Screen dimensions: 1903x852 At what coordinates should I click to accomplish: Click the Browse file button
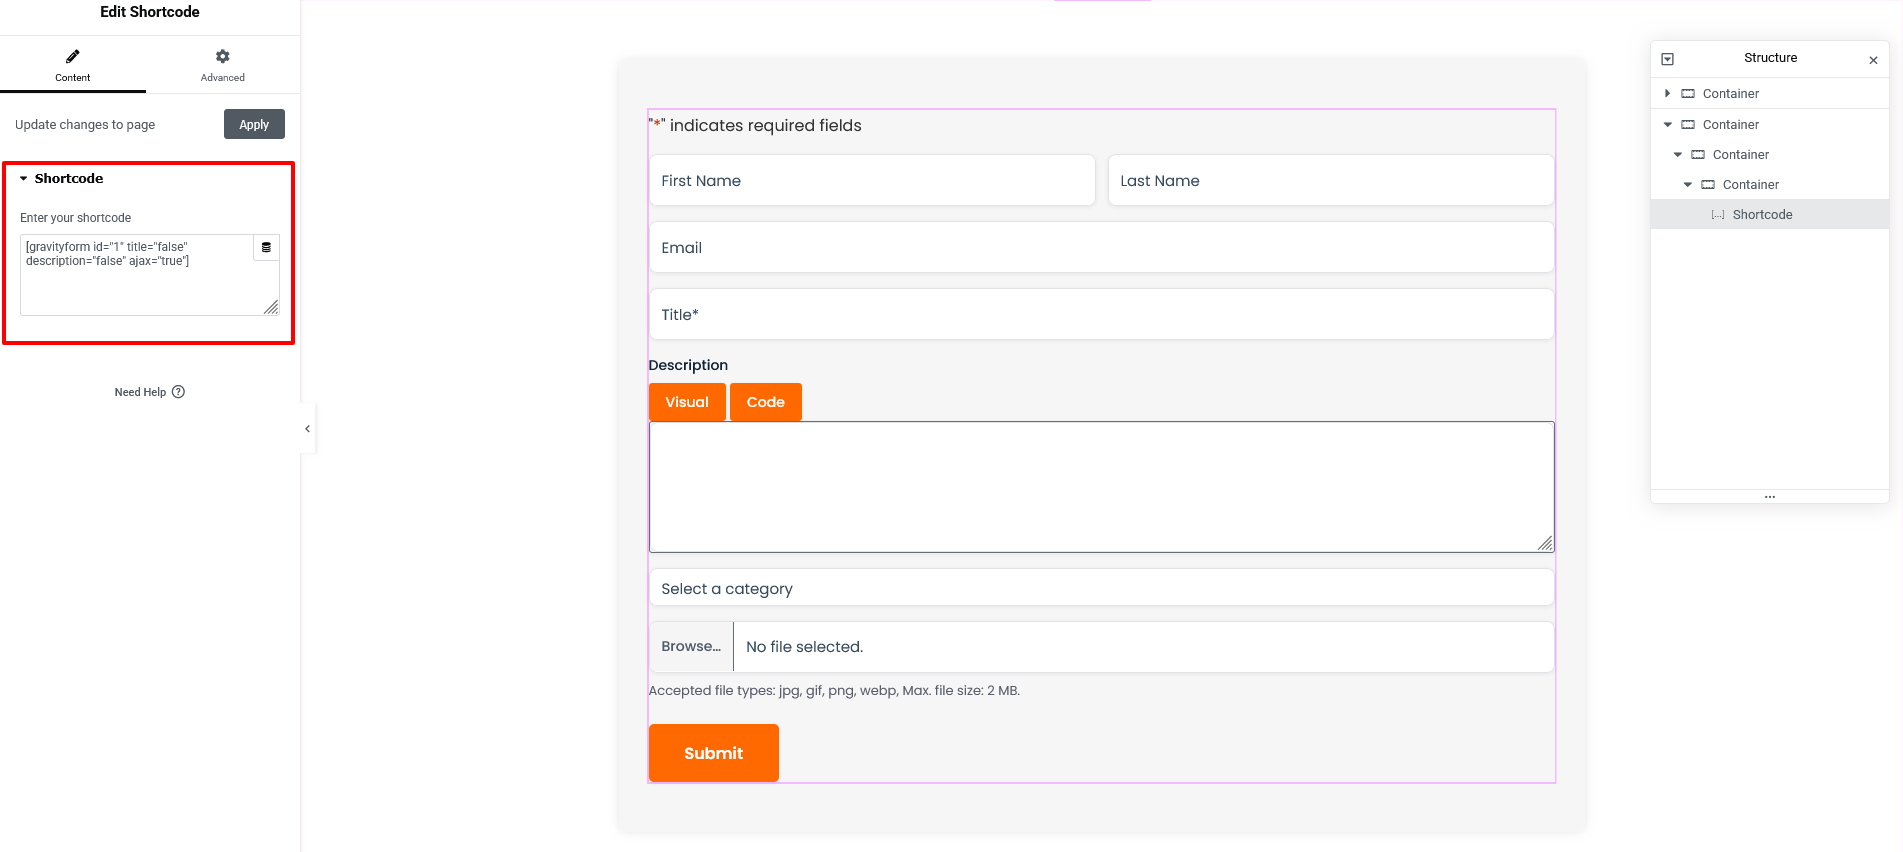tap(691, 647)
